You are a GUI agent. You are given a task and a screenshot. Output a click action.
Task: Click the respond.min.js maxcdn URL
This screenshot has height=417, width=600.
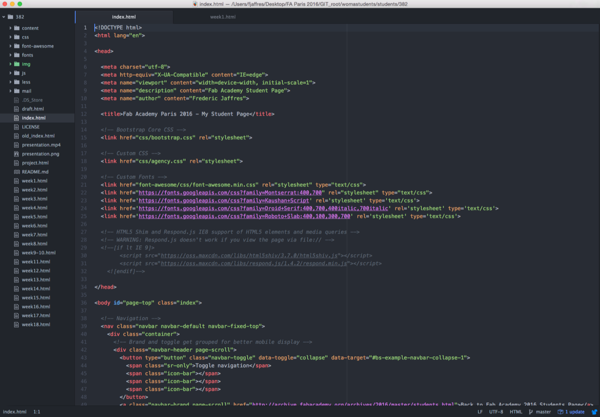point(254,264)
